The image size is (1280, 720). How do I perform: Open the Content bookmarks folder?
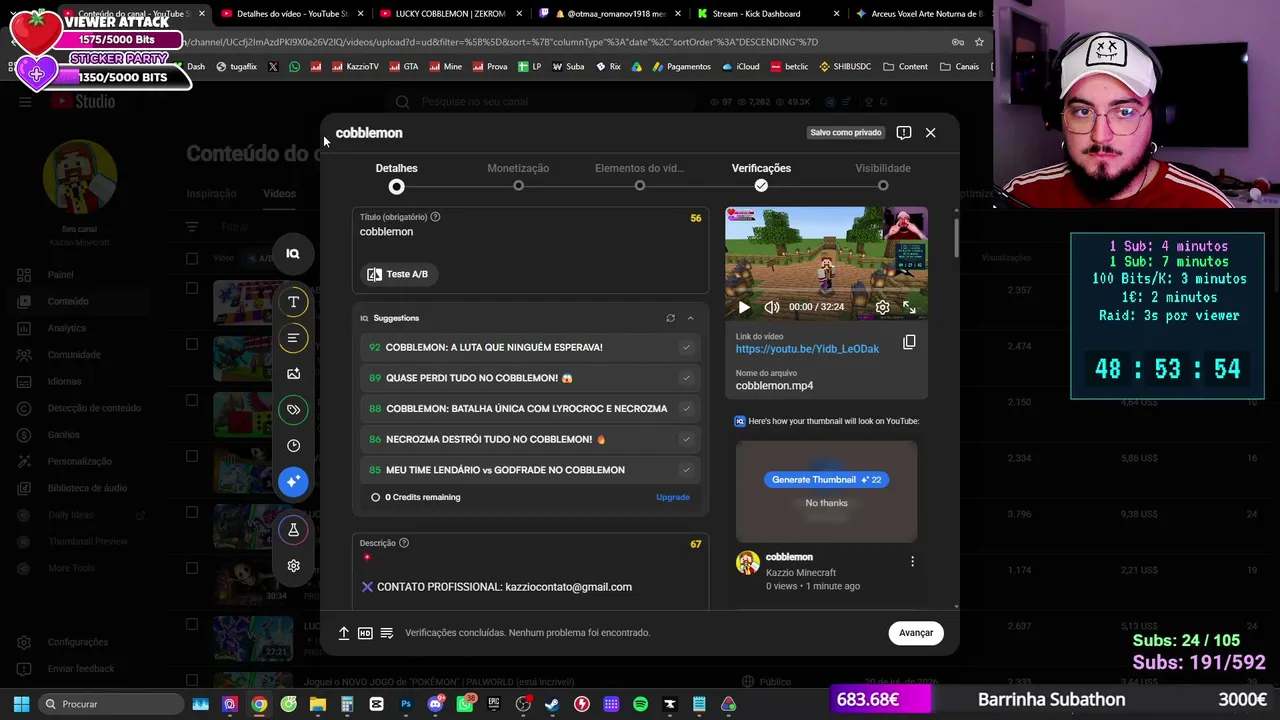(906, 67)
